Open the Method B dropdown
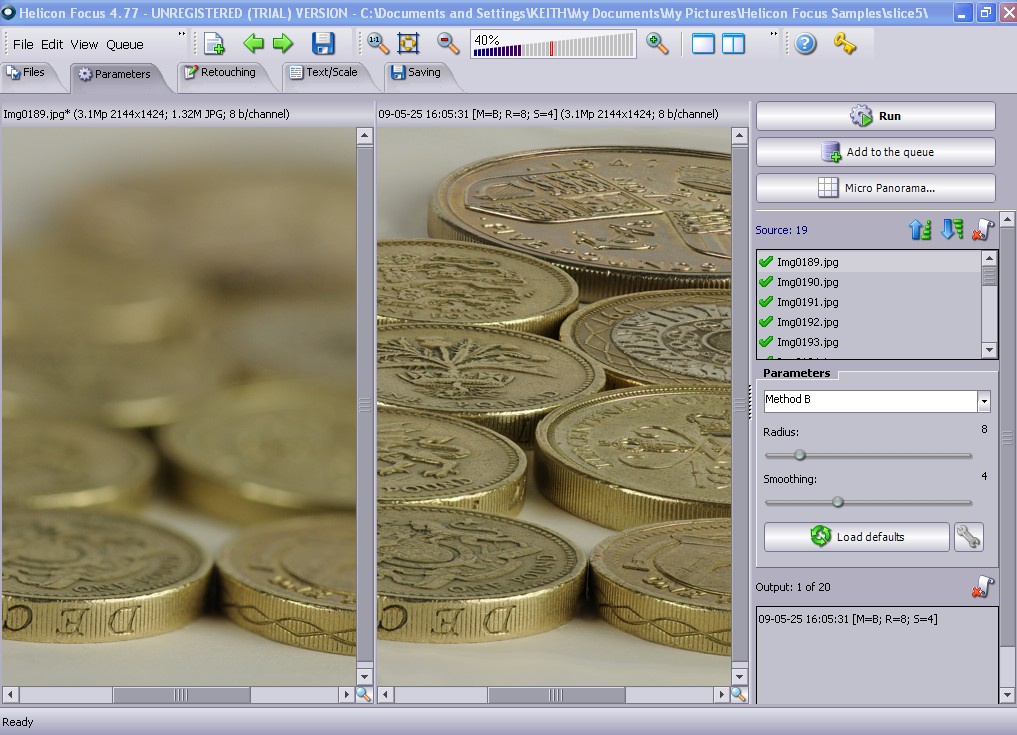Viewport: 1017px width, 735px height. click(x=984, y=401)
